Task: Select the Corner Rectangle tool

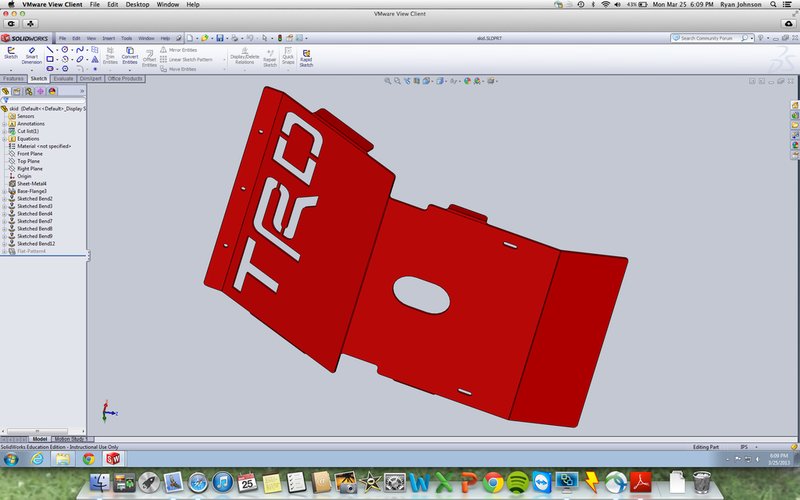Action: click(49, 59)
